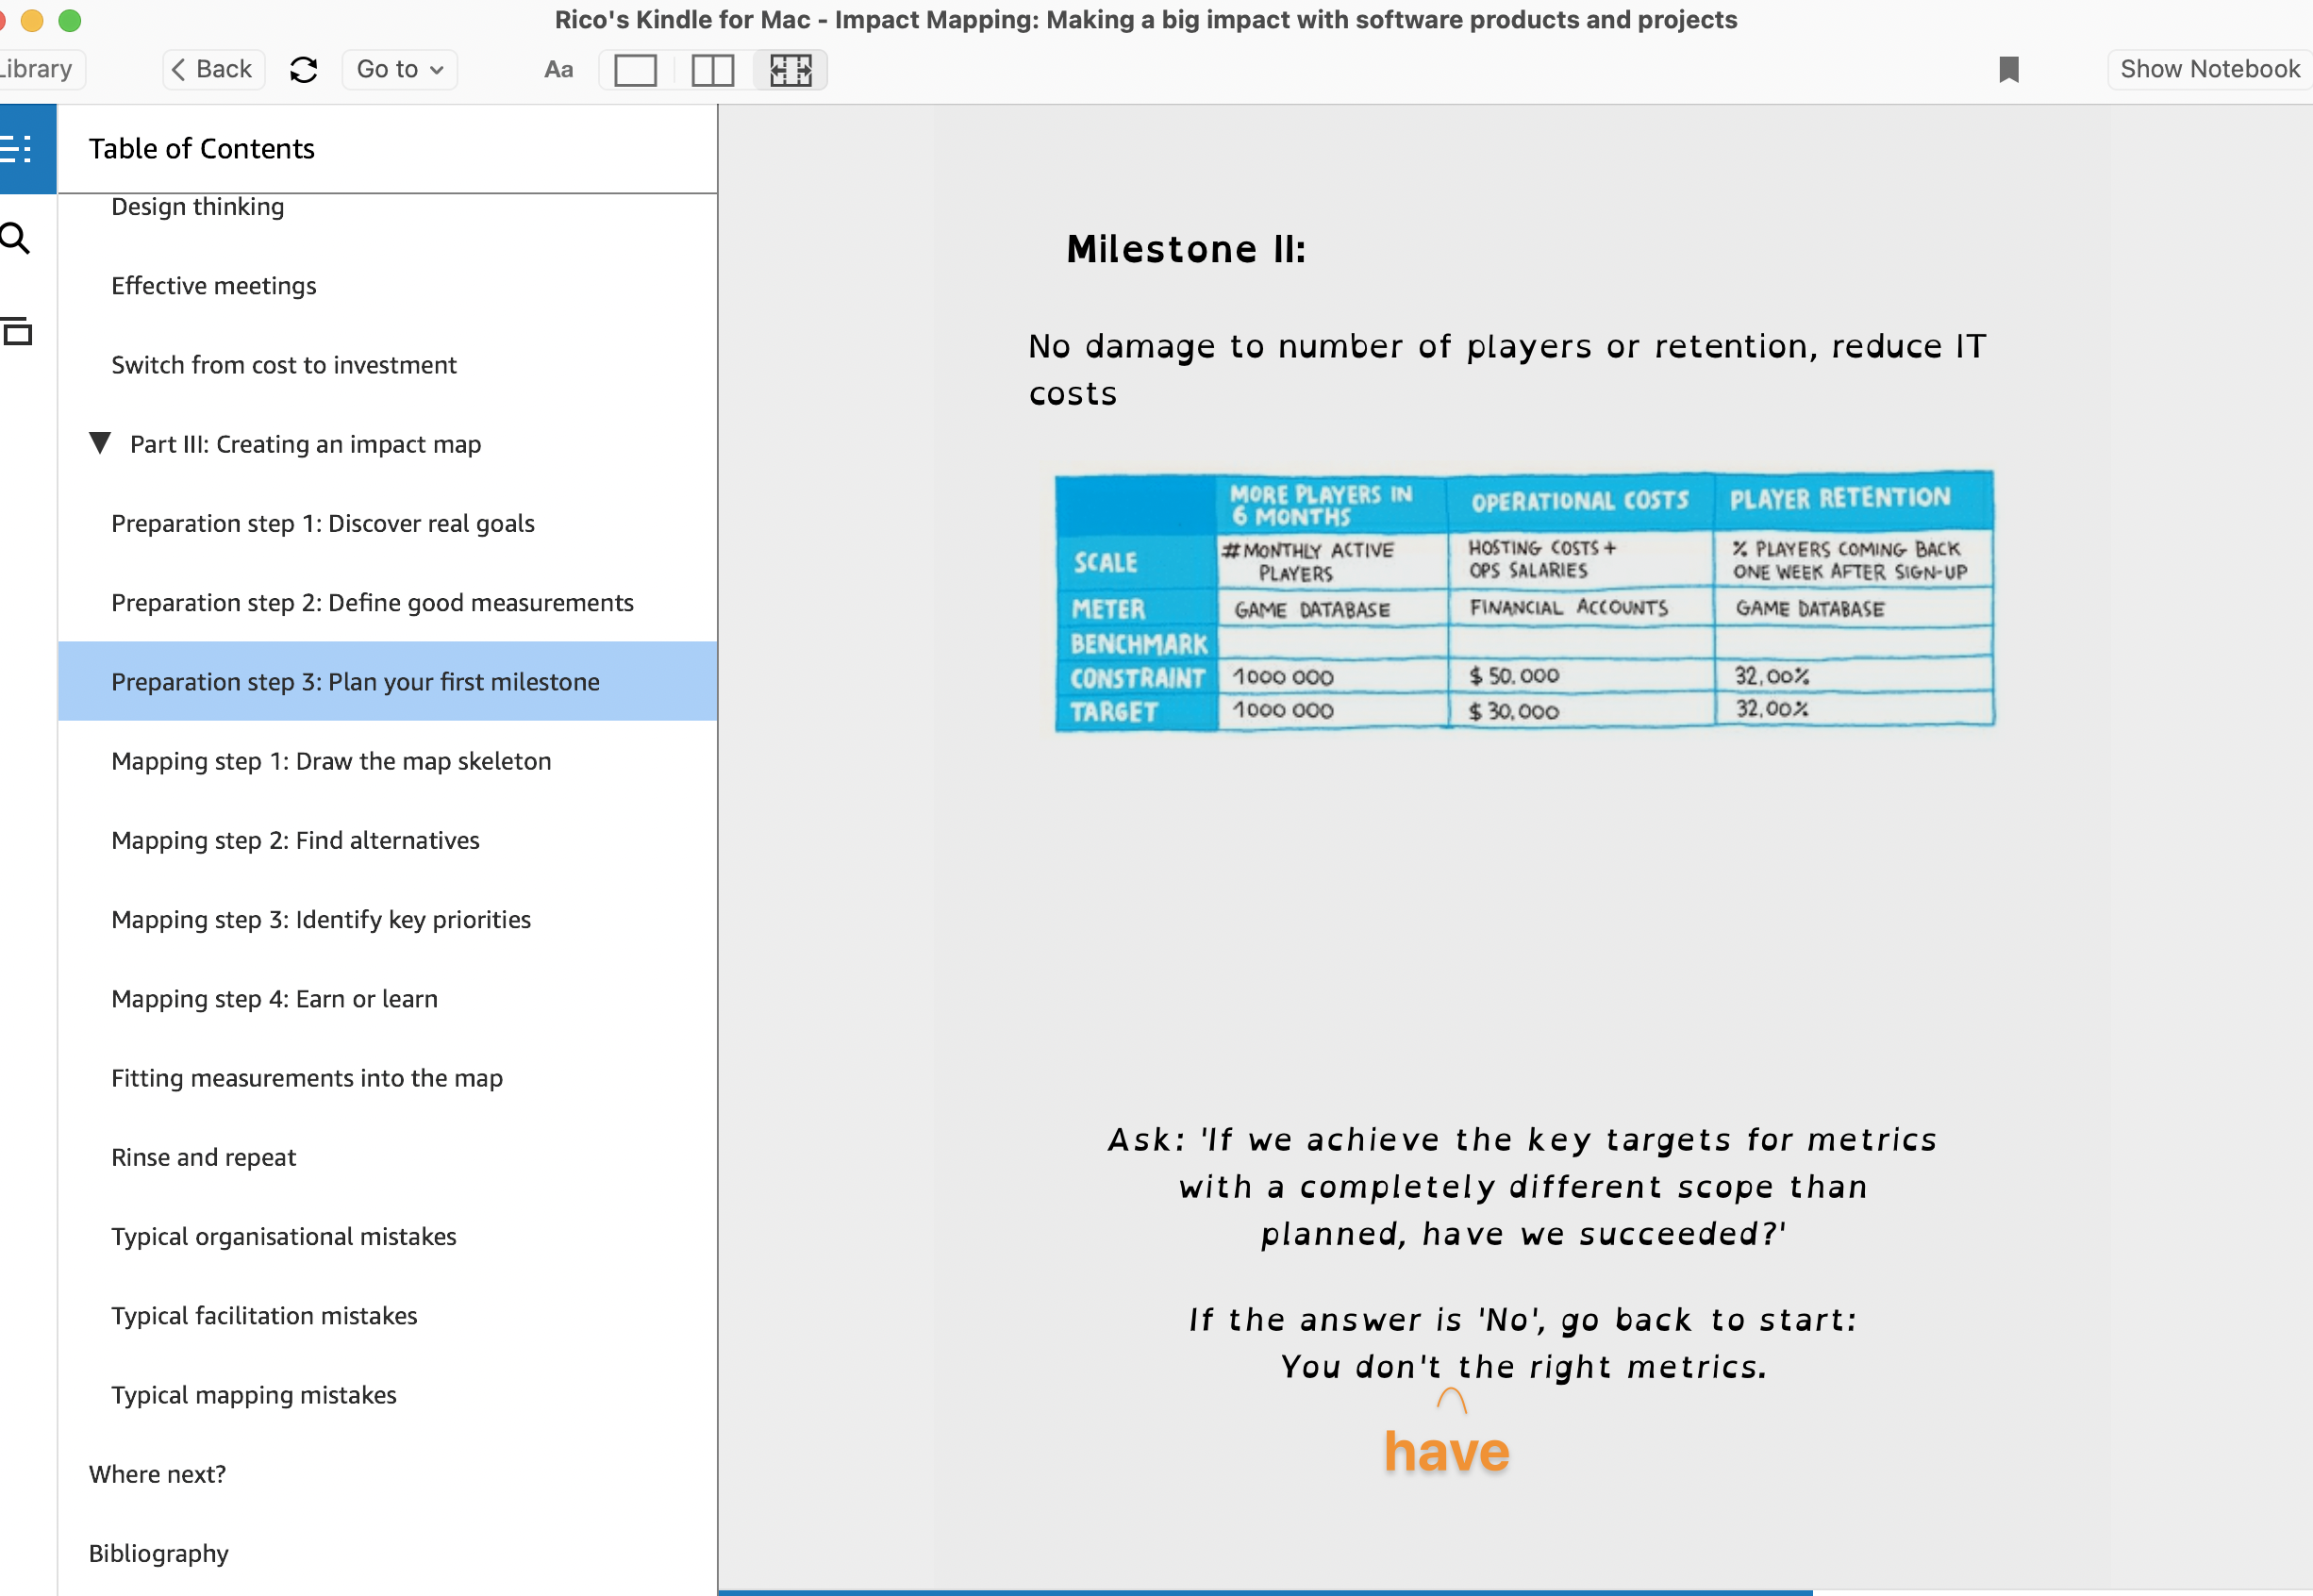Open the Go to dropdown
The image size is (2313, 1596).
click(x=399, y=69)
